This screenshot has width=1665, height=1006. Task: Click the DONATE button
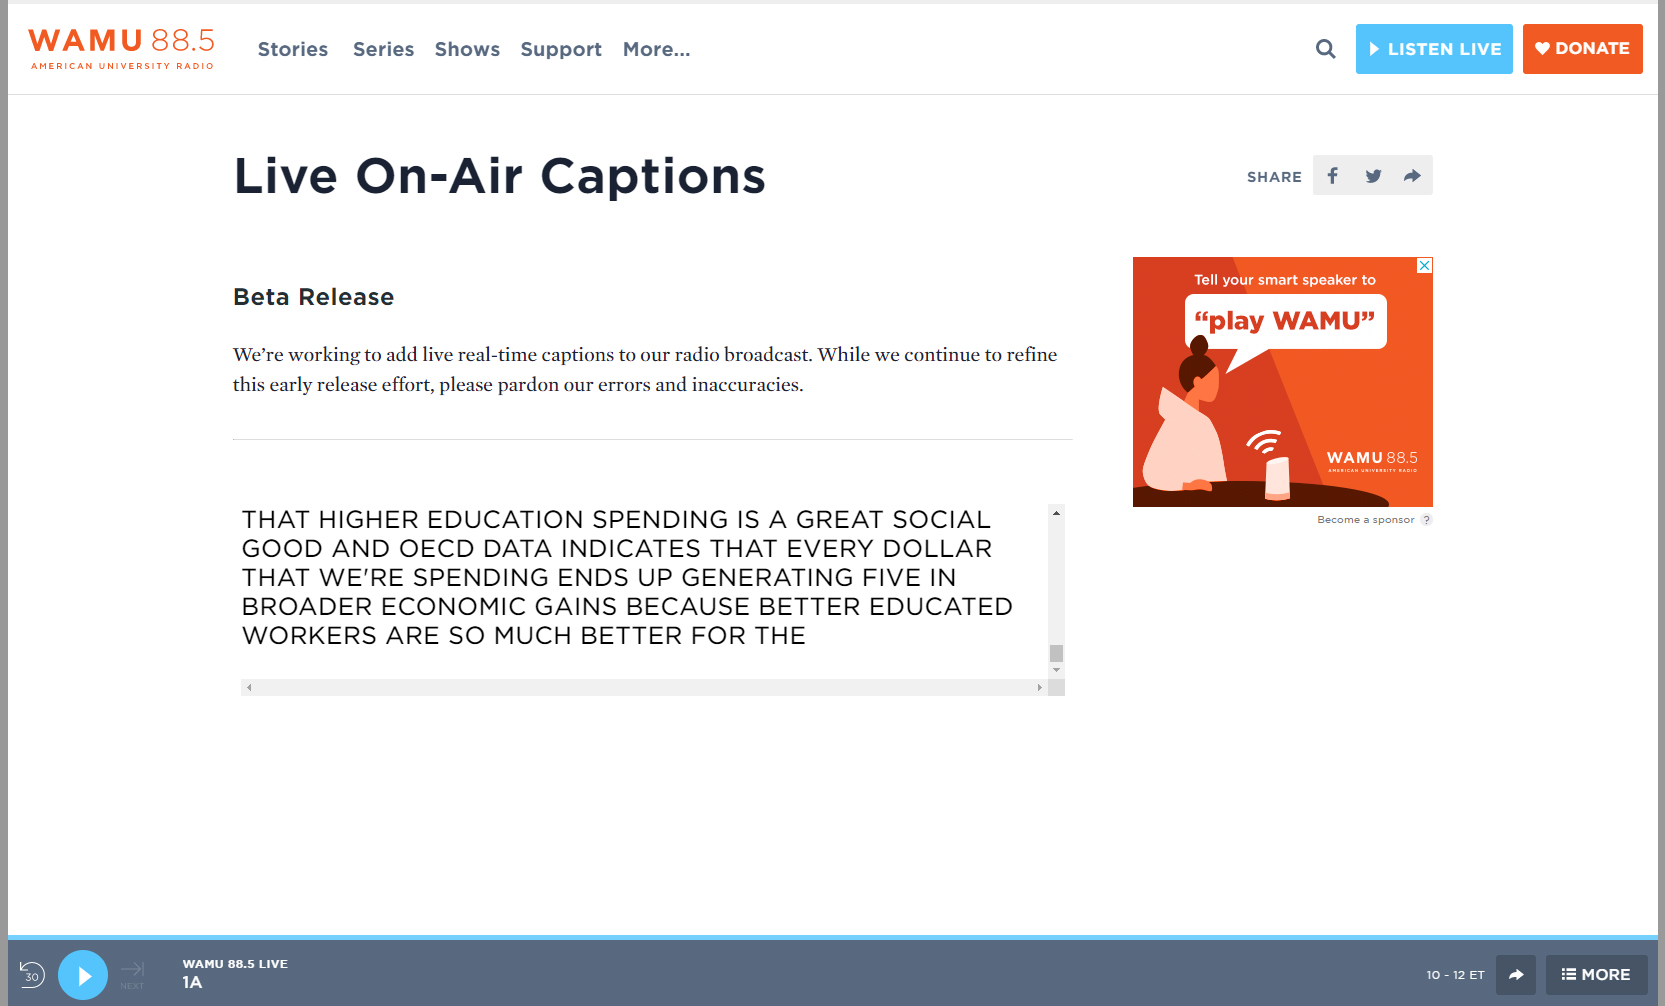tap(1582, 49)
